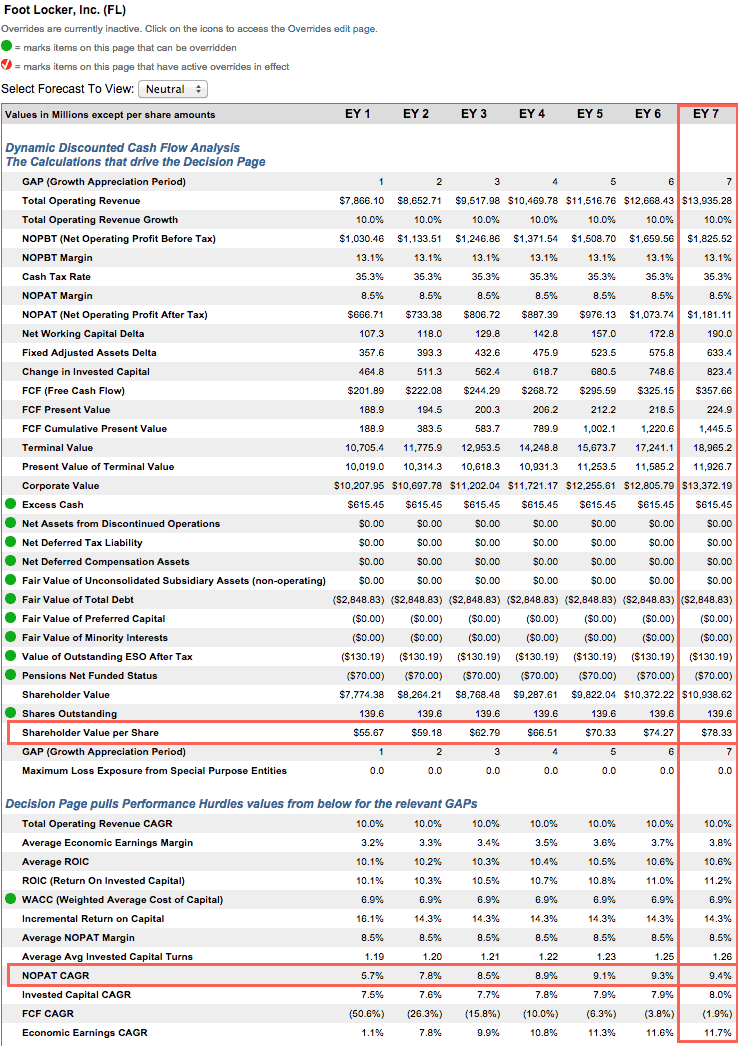Click the Foot Locker, Inc. (FL) title
The height and width of the screenshot is (1046, 738).
coord(65,10)
